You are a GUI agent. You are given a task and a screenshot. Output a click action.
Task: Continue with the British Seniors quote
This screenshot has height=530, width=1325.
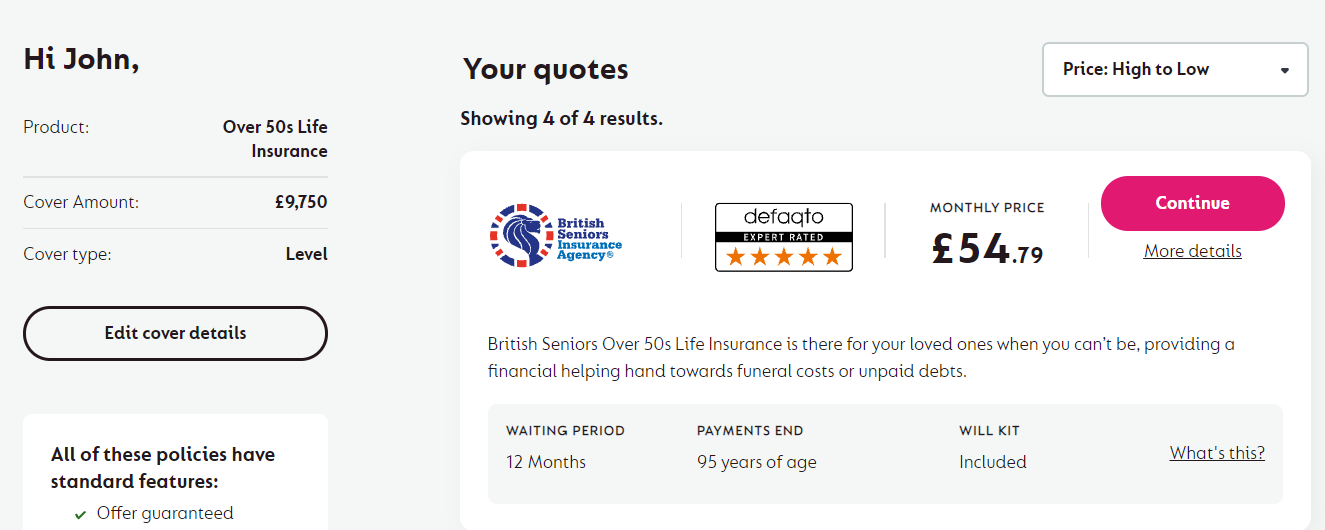click(x=1192, y=203)
